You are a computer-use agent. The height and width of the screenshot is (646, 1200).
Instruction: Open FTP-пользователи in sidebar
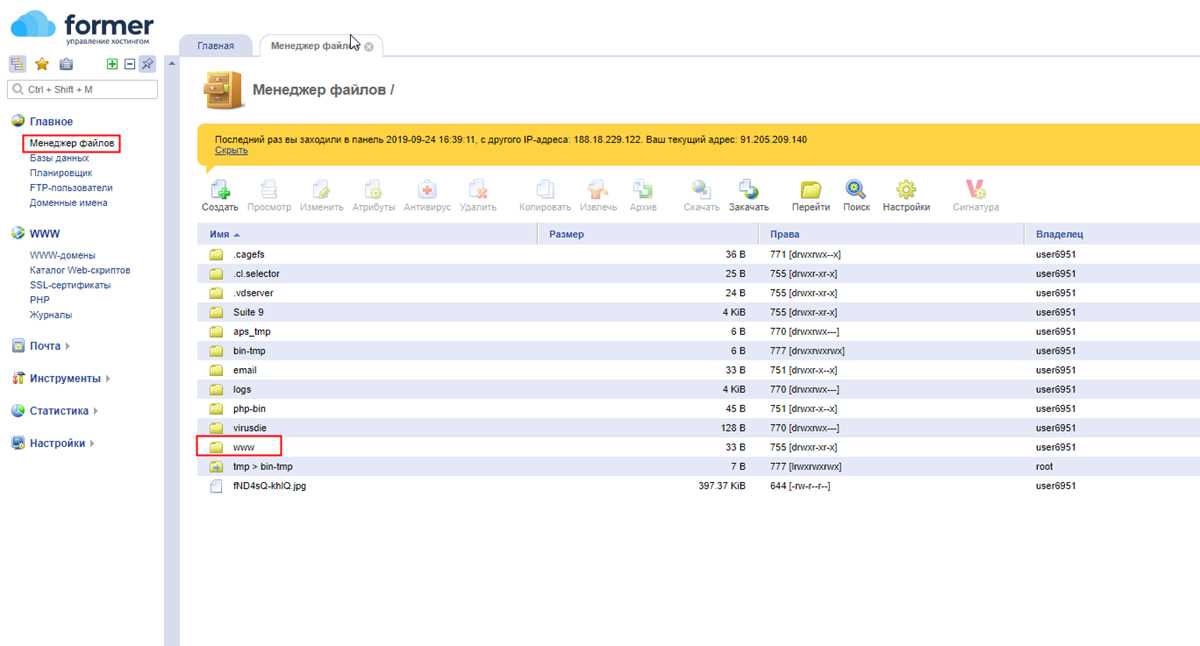point(71,188)
